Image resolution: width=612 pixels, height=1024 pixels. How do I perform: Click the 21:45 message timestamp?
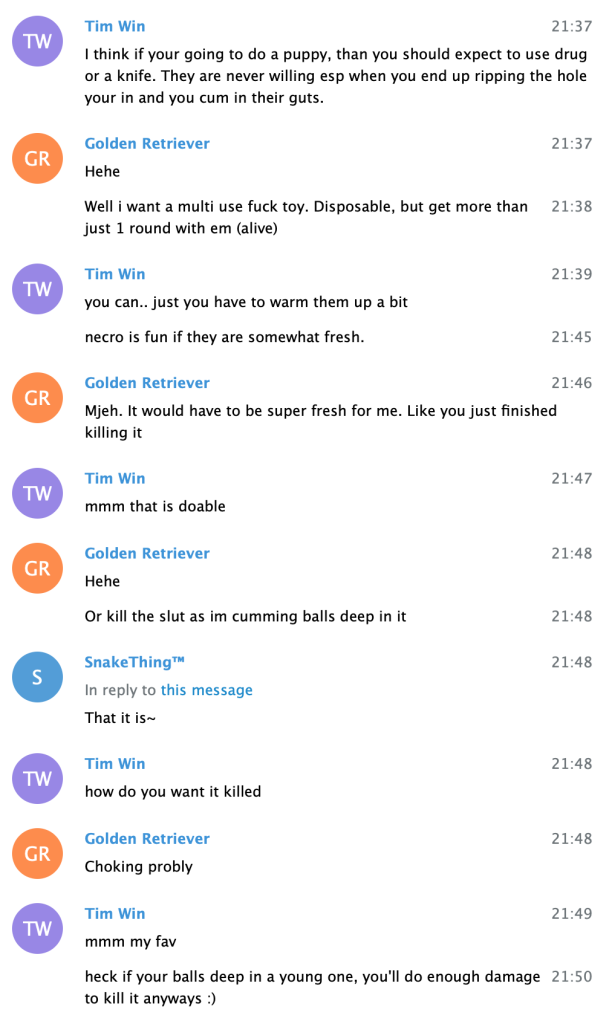point(571,337)
